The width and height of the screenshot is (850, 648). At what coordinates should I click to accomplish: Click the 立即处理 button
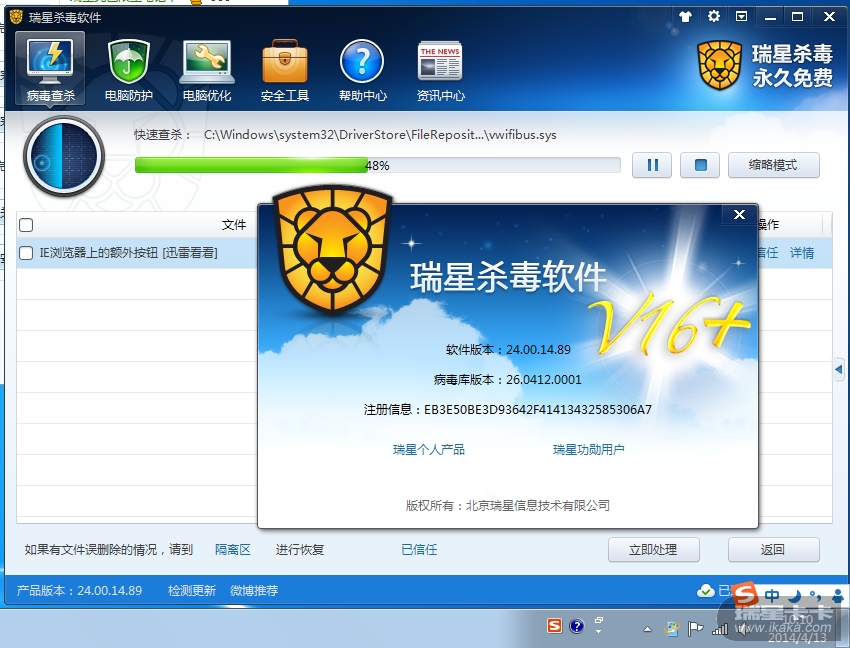pos(654,550)
